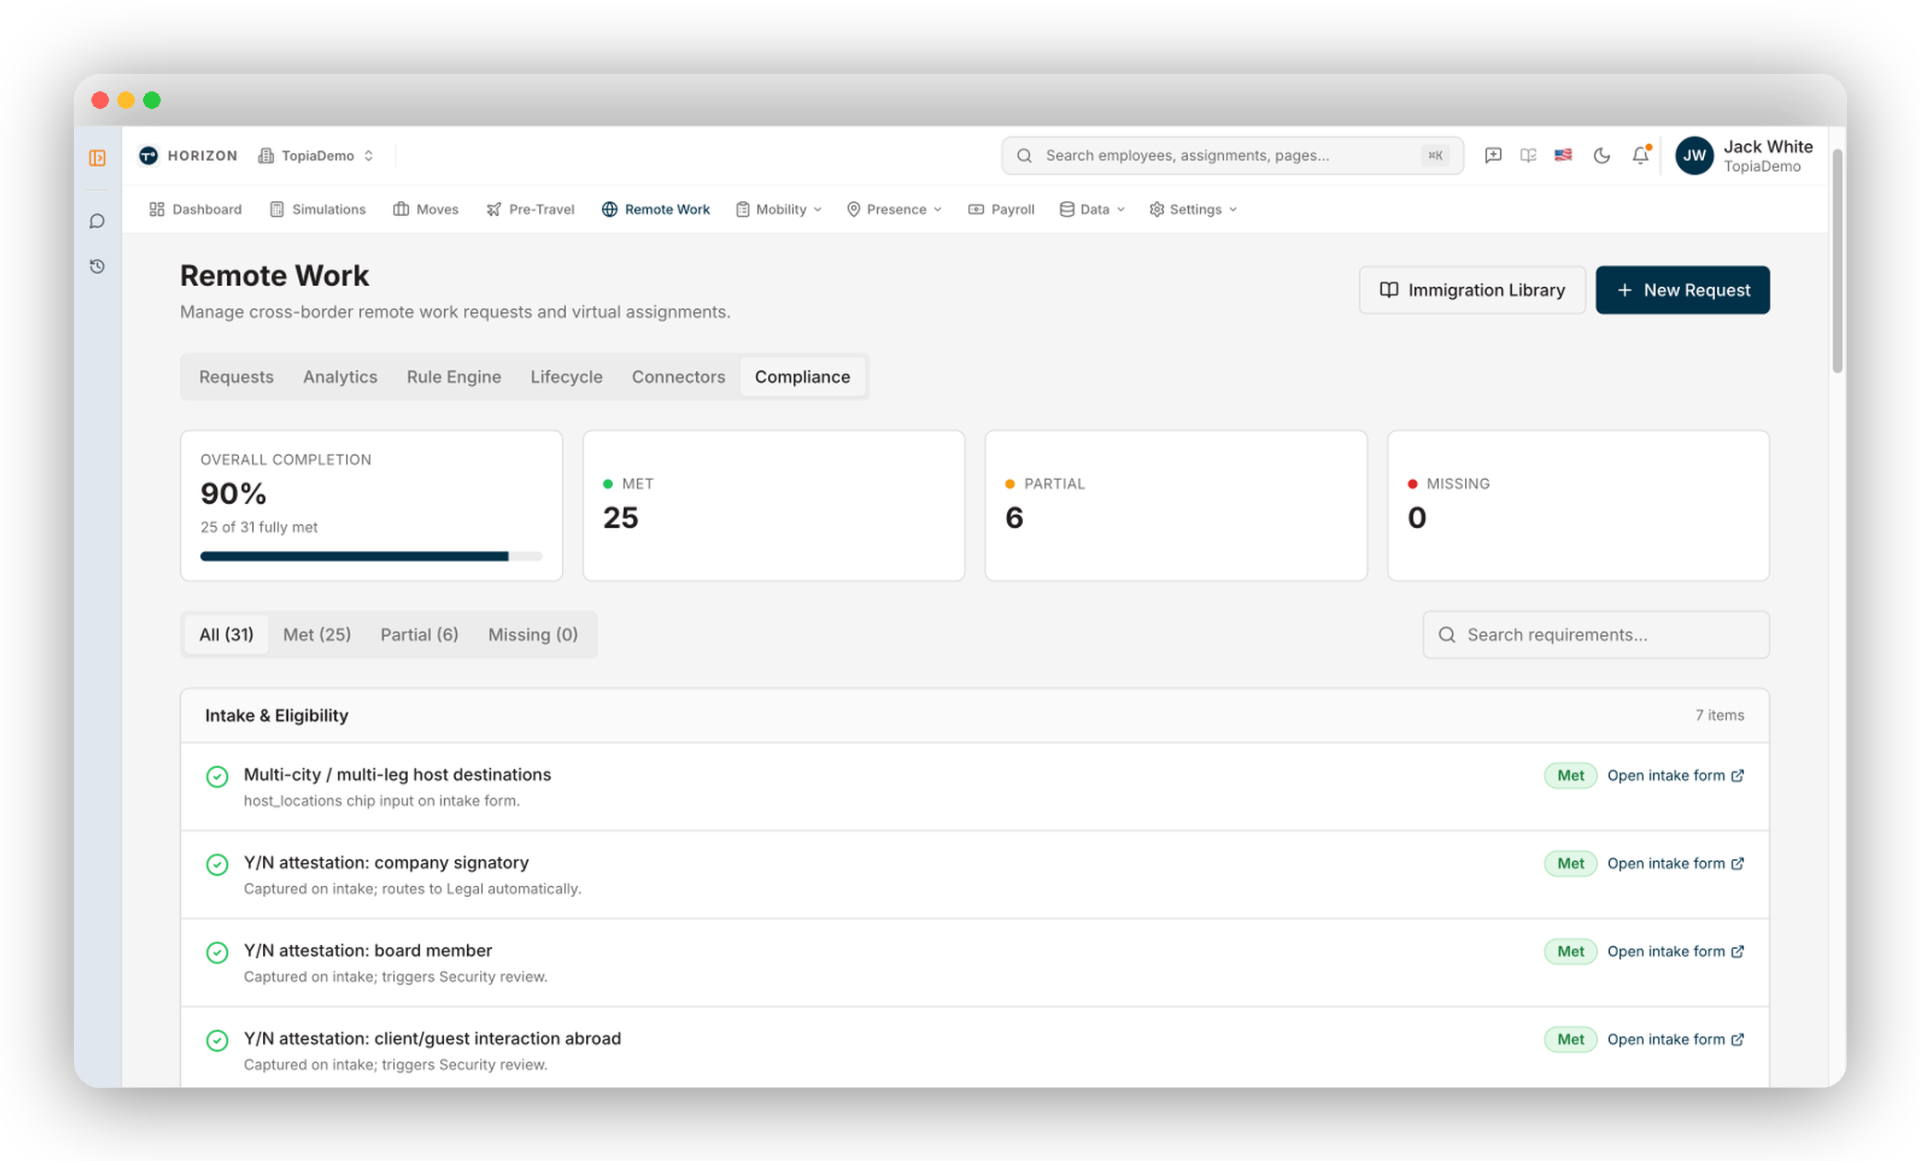Click Met badge on board member row
Viewport: 1920px width, 1161px height.
click(1570, 951)
